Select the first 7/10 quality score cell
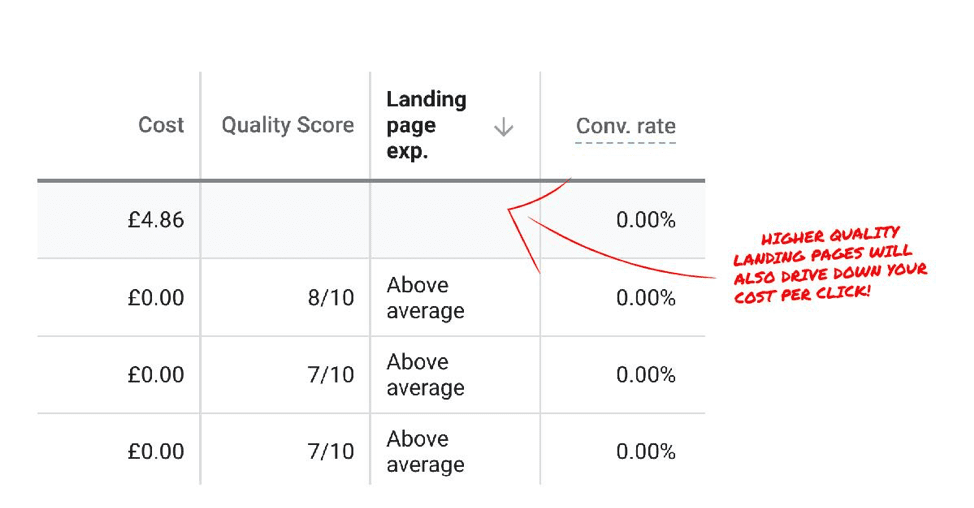This screenshot has height=508, width=974. pos(331,374)
